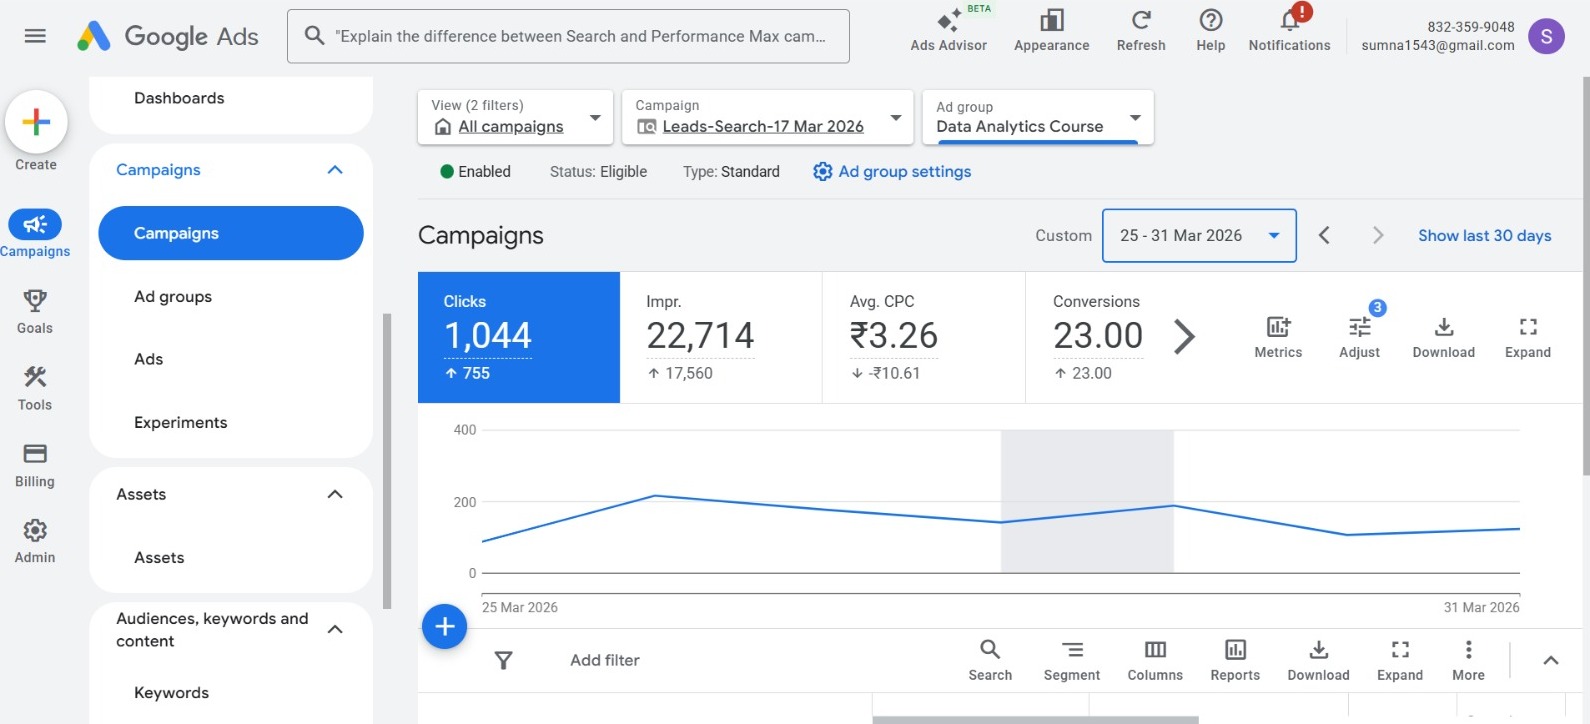Select Keywords in sidebar

[172, 693]
